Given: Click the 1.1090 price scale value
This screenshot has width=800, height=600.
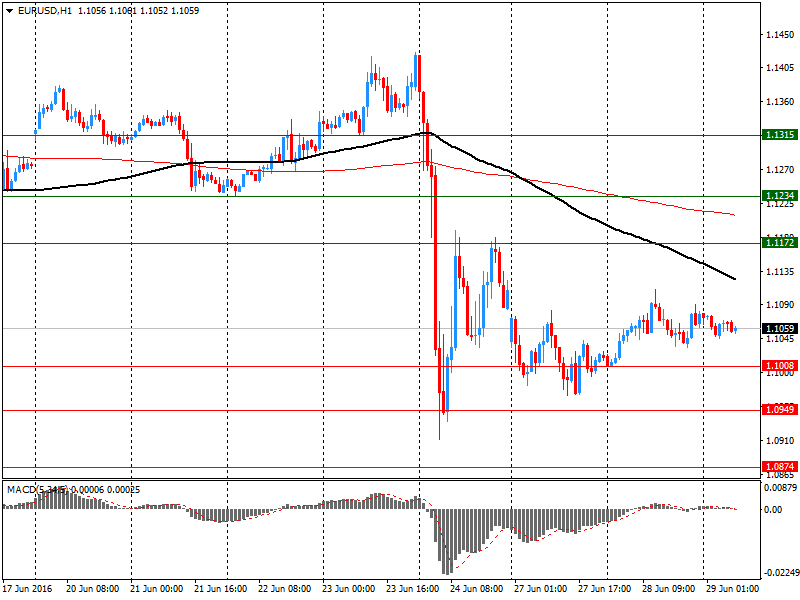Looking at the screenshot, I should tap(780, 305).
